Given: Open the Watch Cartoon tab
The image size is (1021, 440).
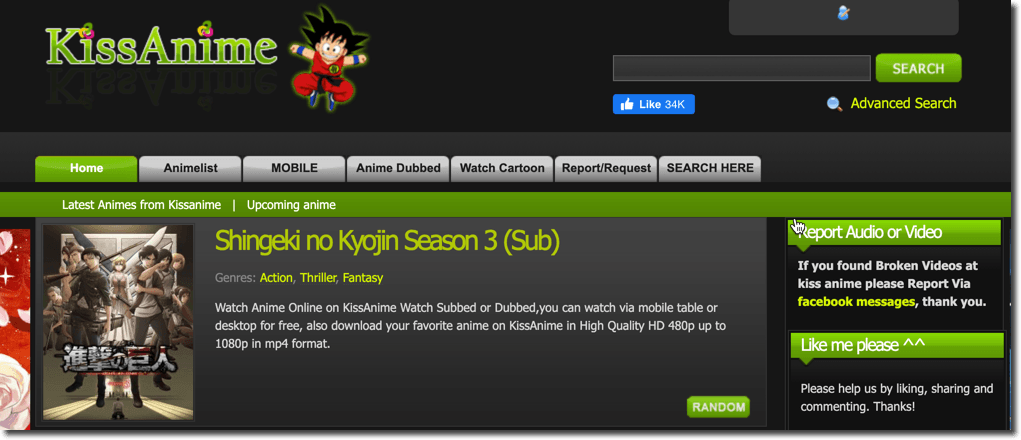Looking at the screenshot, I should 502,169.
